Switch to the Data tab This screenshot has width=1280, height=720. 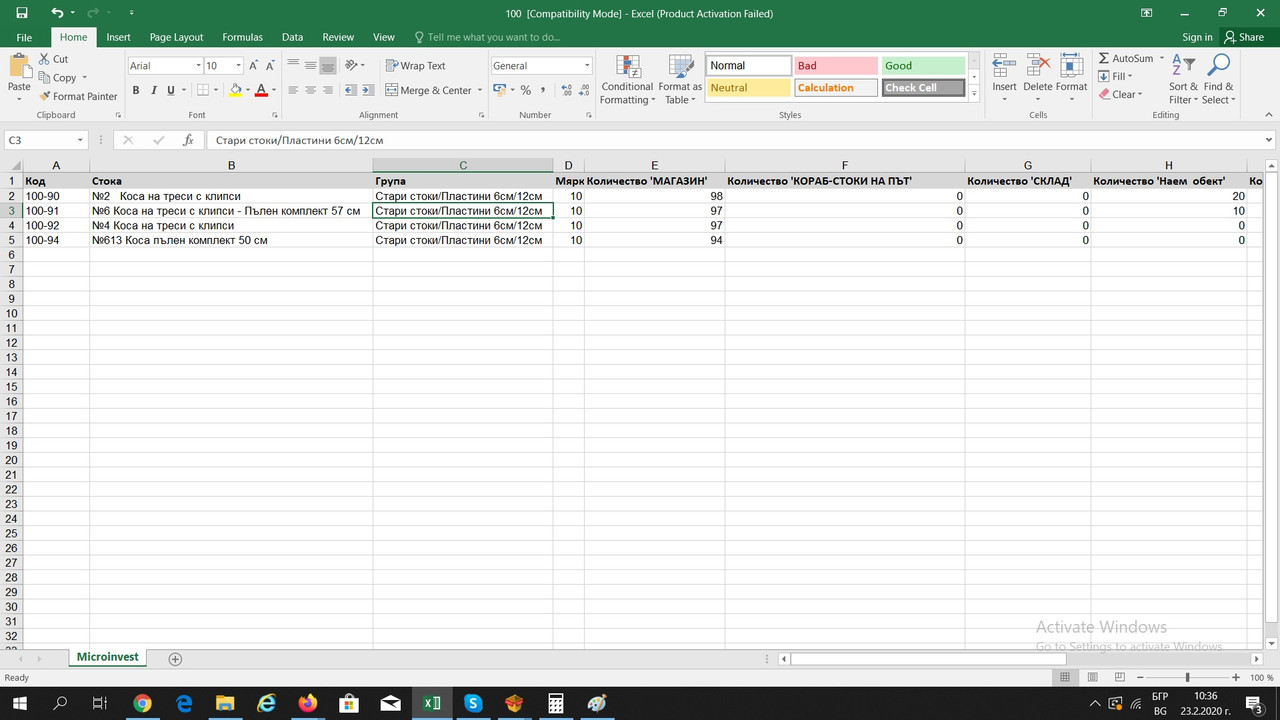click(x=292, y=37)
